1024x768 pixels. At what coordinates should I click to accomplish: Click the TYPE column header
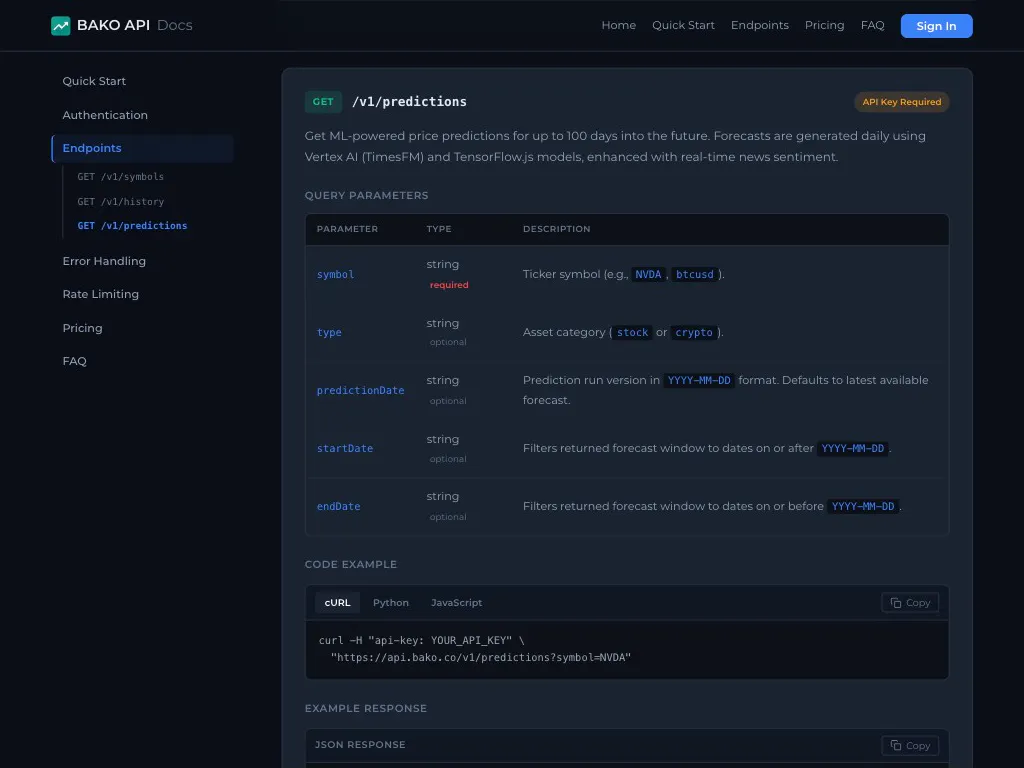[439, 229]
